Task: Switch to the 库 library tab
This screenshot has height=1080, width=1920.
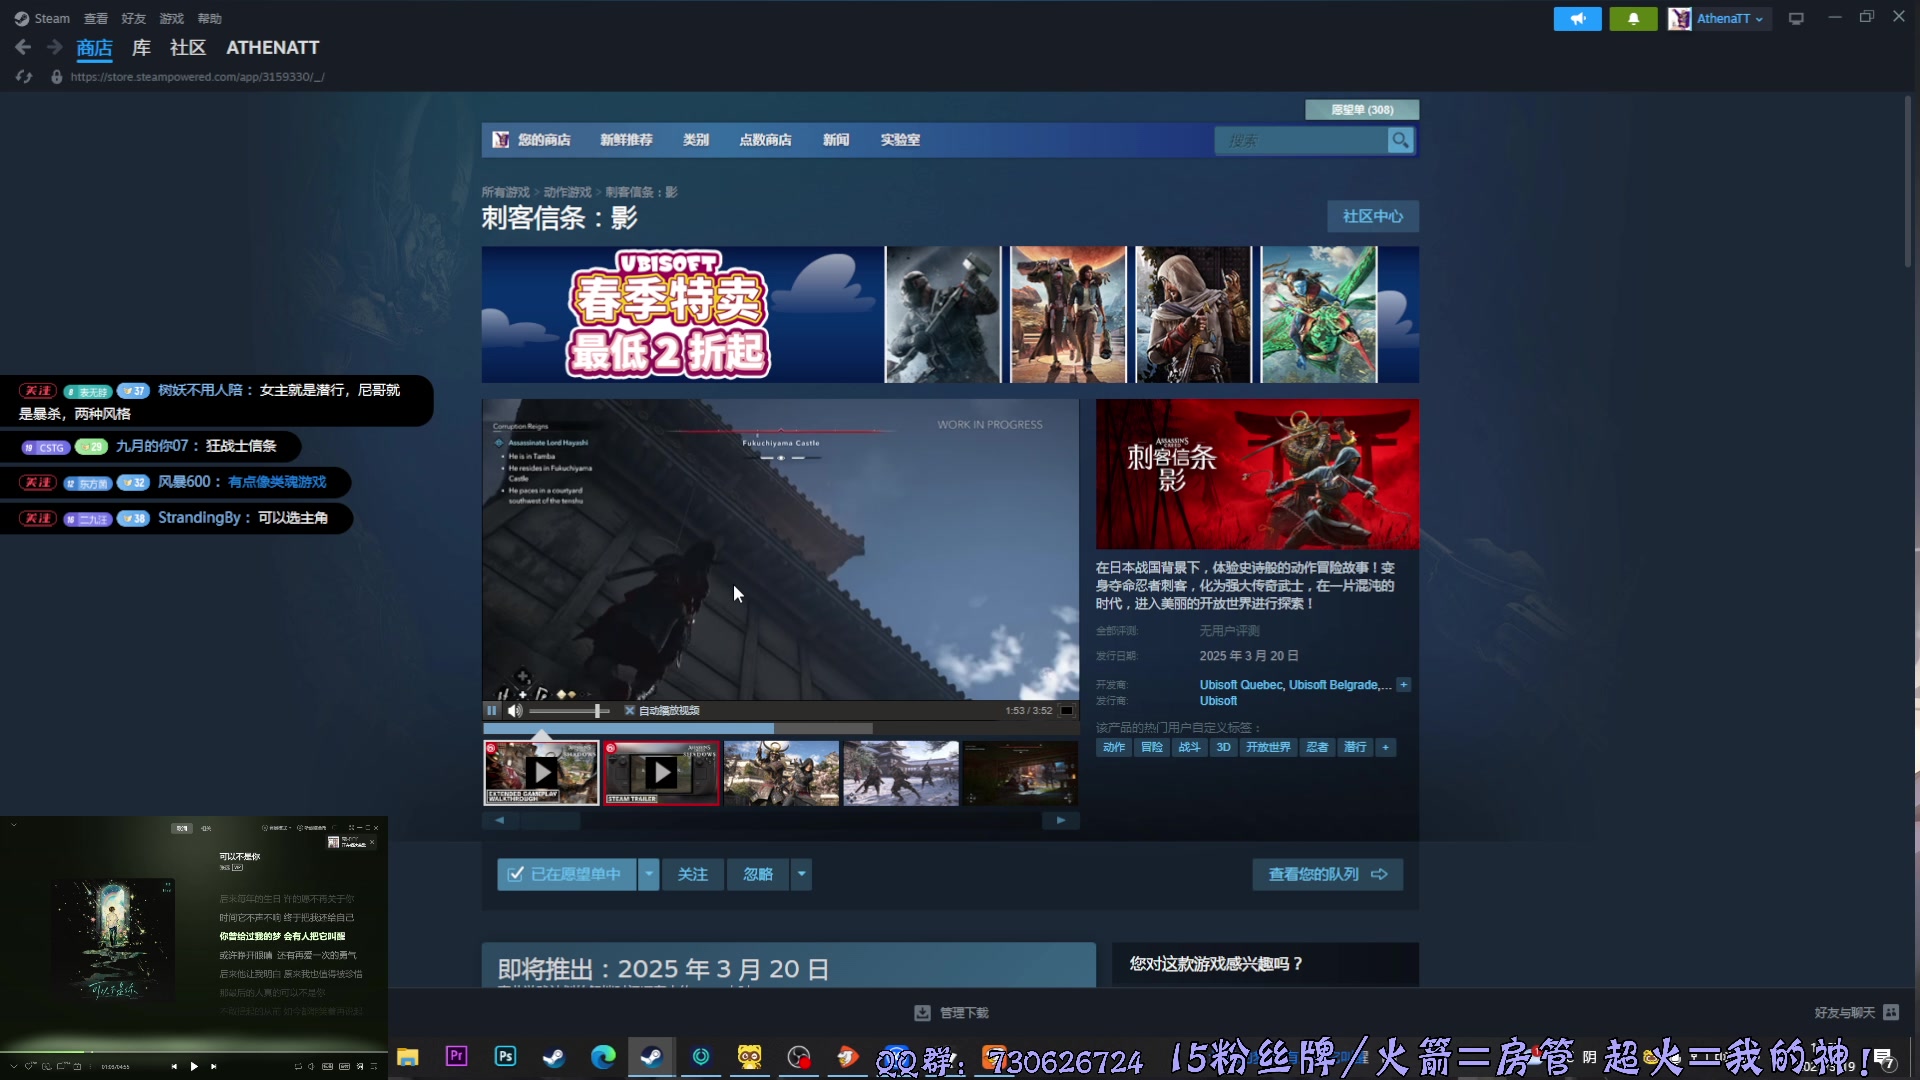Action: pos(141,47)
